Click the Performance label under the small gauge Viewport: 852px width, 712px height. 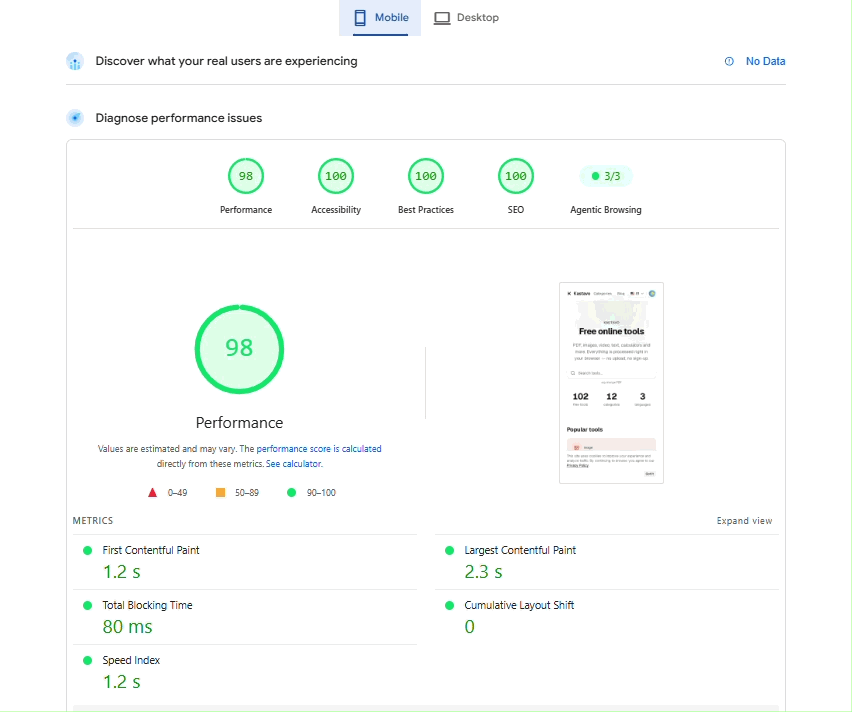(x=246, y=210)
